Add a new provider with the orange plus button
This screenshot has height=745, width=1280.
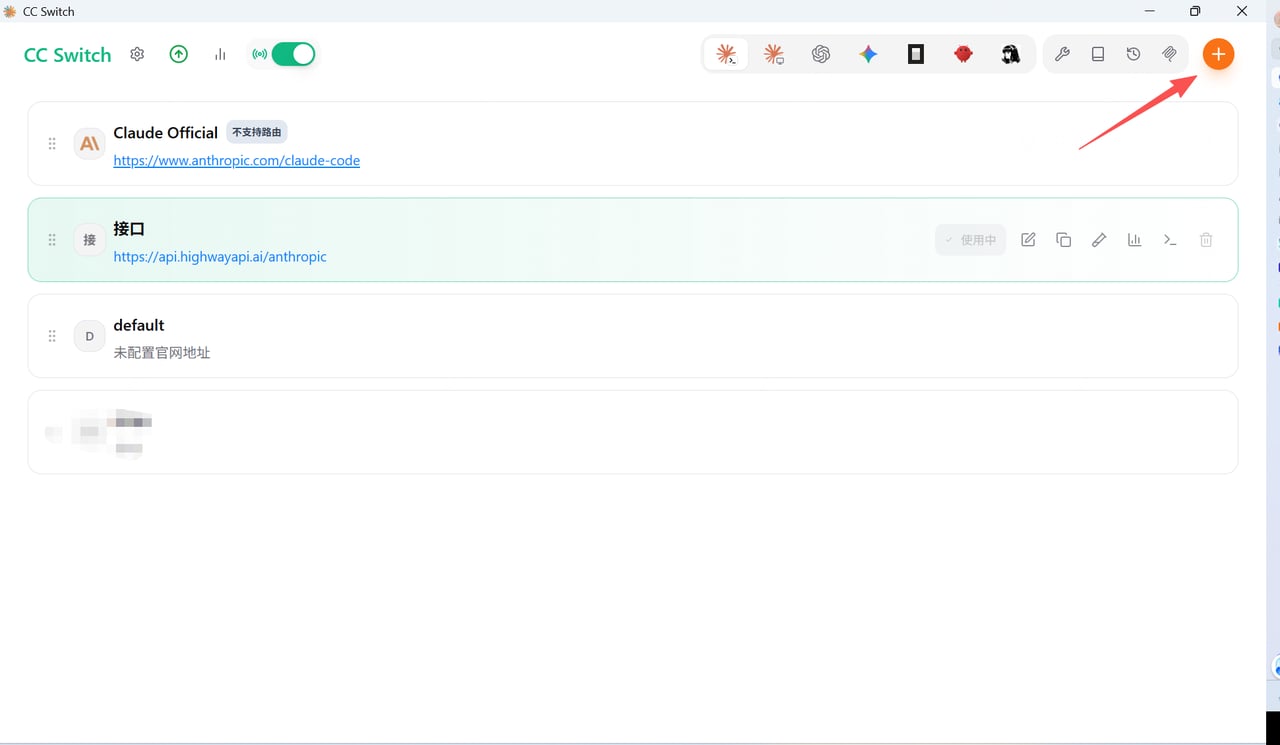coord(1218,54)
